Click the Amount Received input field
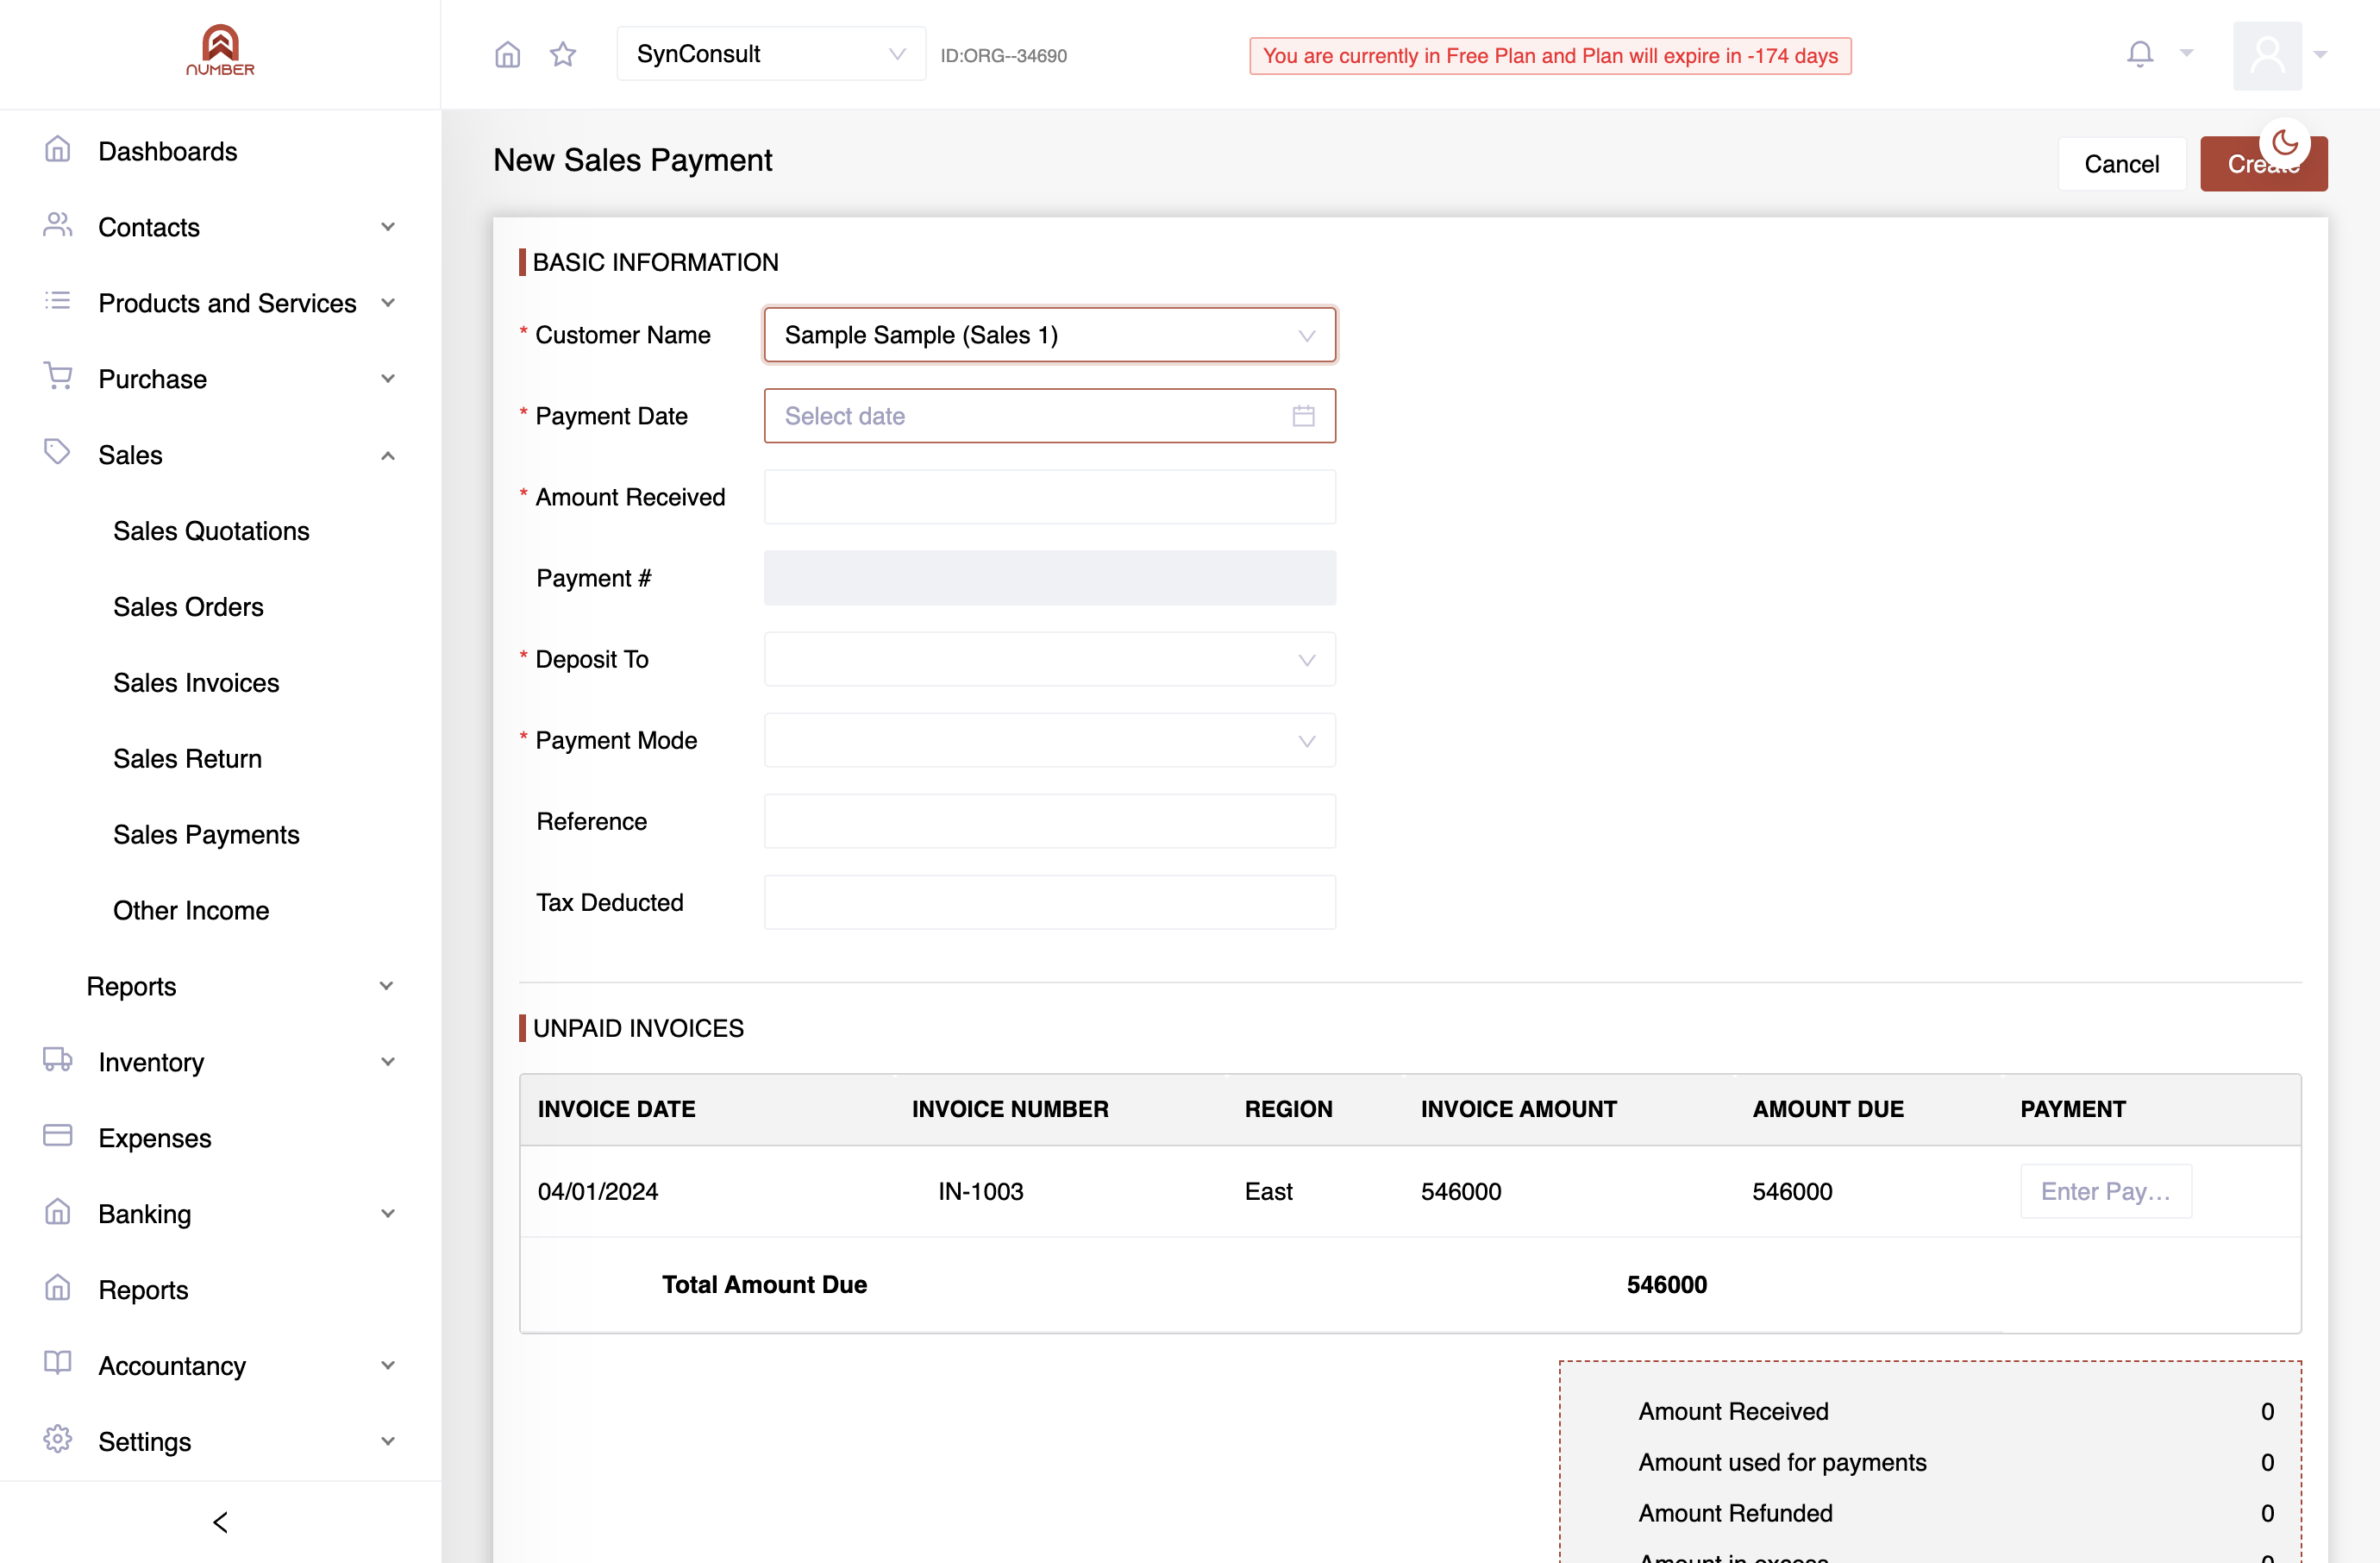The image size is (2380, 1563). coord(1050,497)
